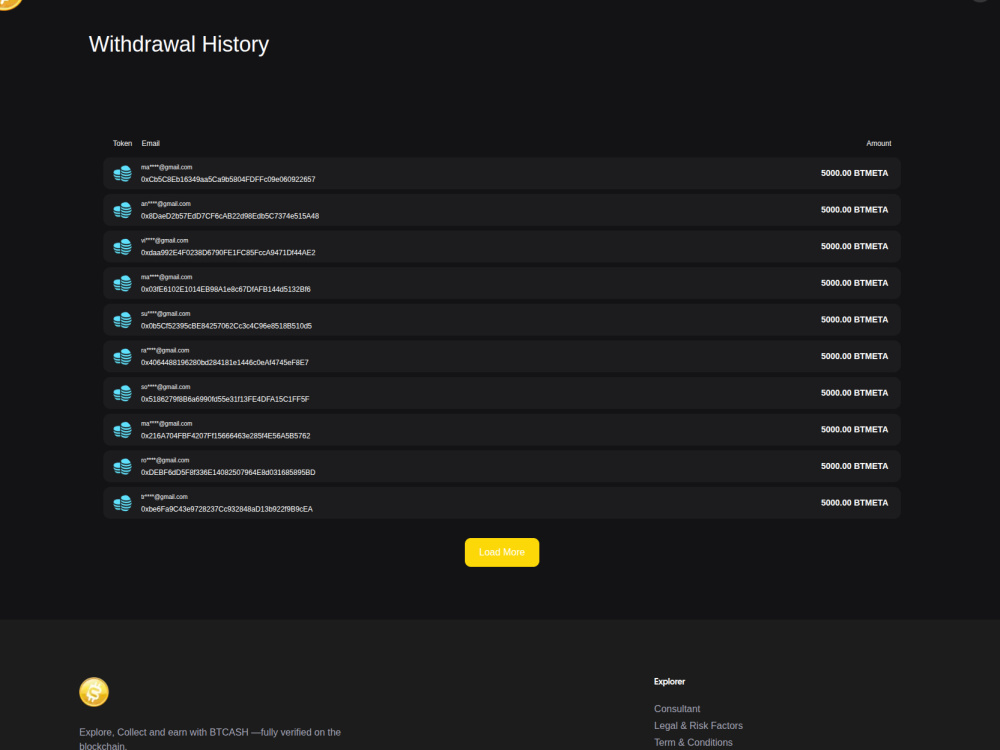Select wallet address starting 0x5186279f8B6a
Viewport: 1000px width, 750px height.
[225, 400]
